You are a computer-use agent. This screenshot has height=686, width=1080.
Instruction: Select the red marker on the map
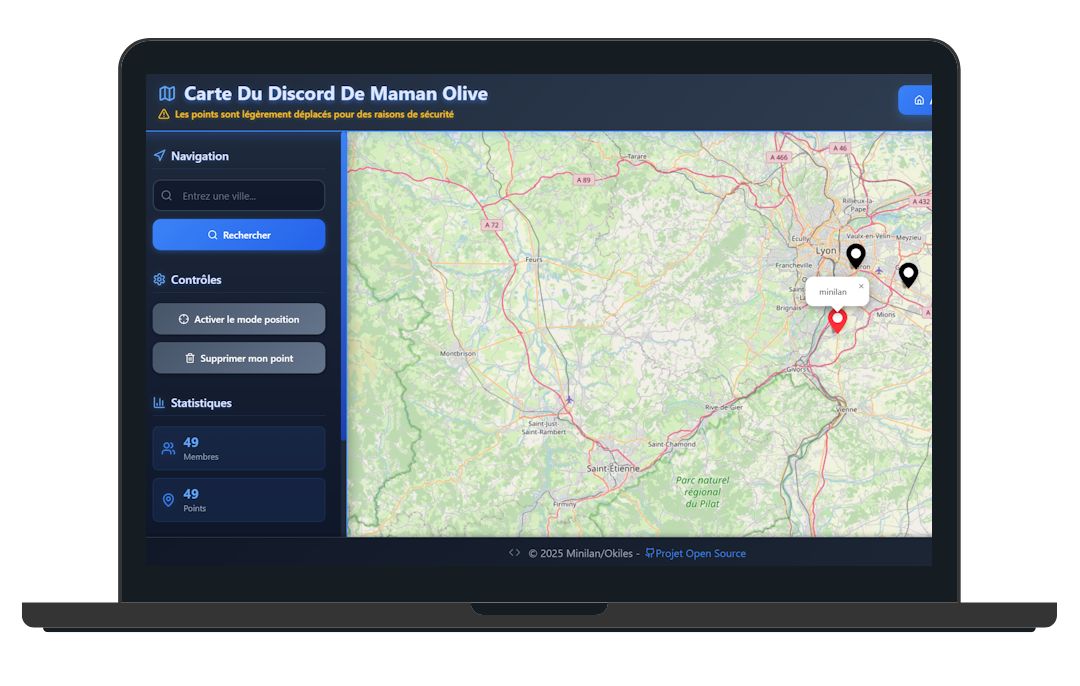point(837,320)
